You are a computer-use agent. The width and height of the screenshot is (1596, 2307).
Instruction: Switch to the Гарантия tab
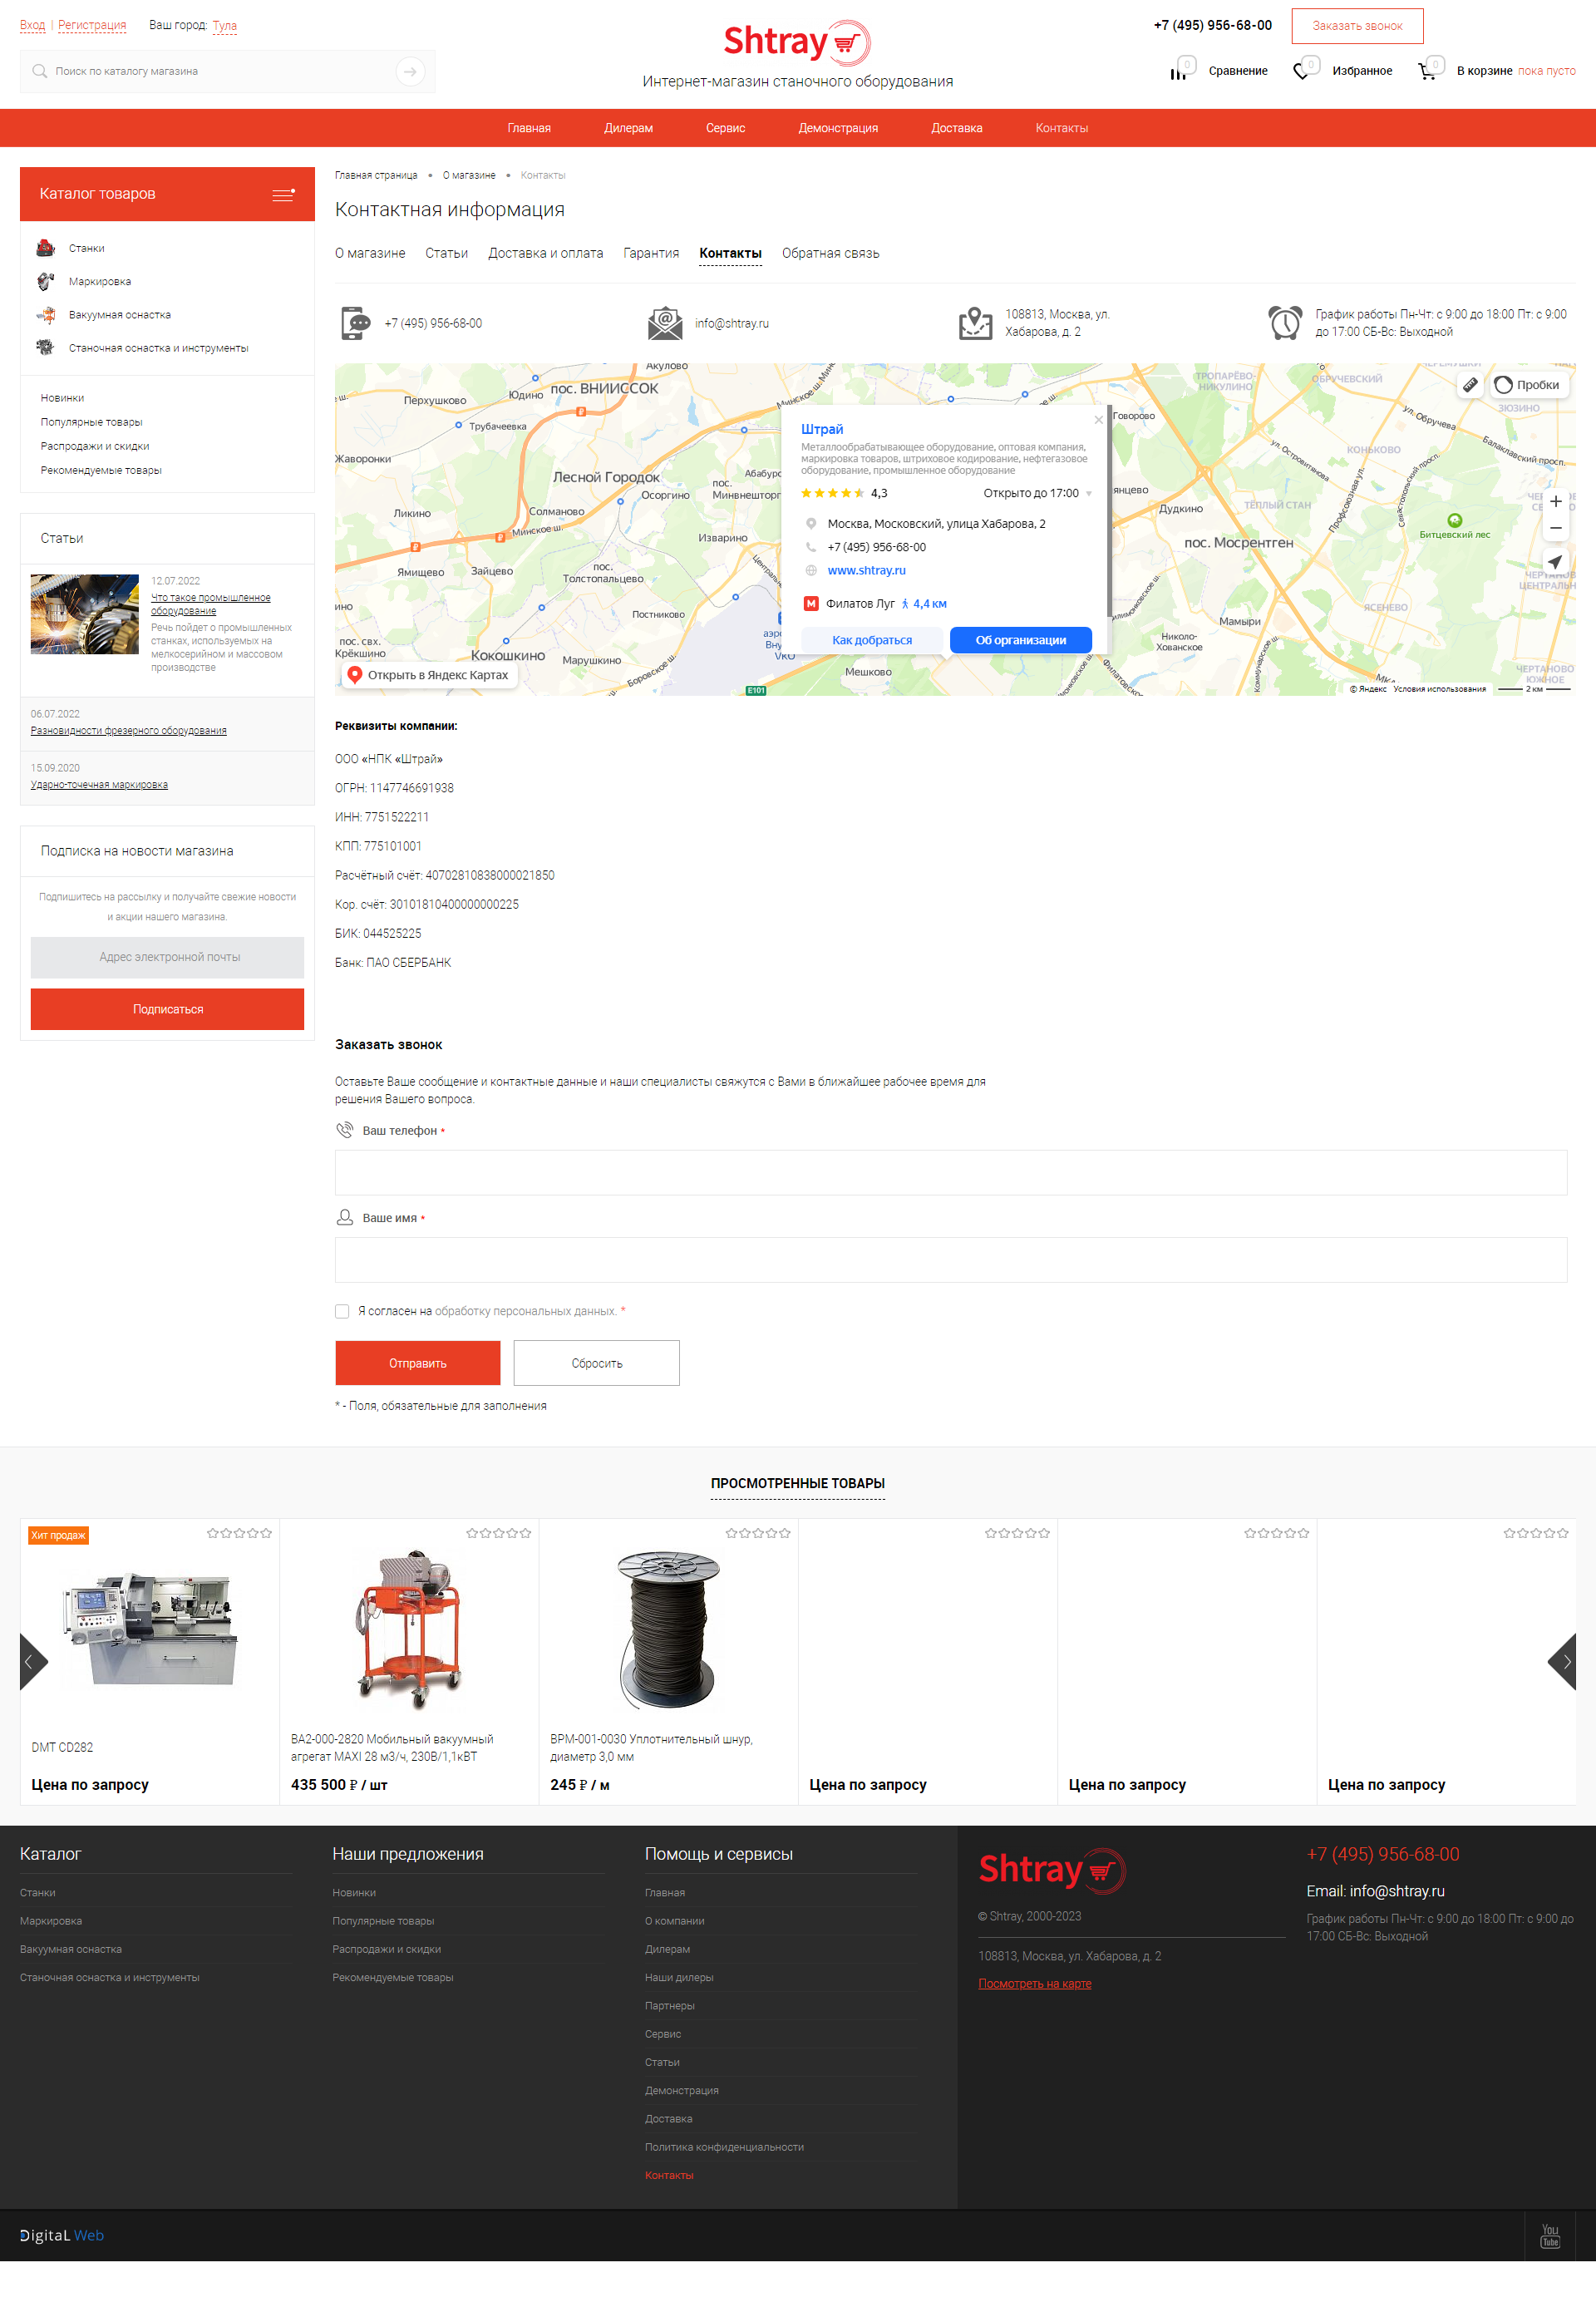[x=651, y=253]
